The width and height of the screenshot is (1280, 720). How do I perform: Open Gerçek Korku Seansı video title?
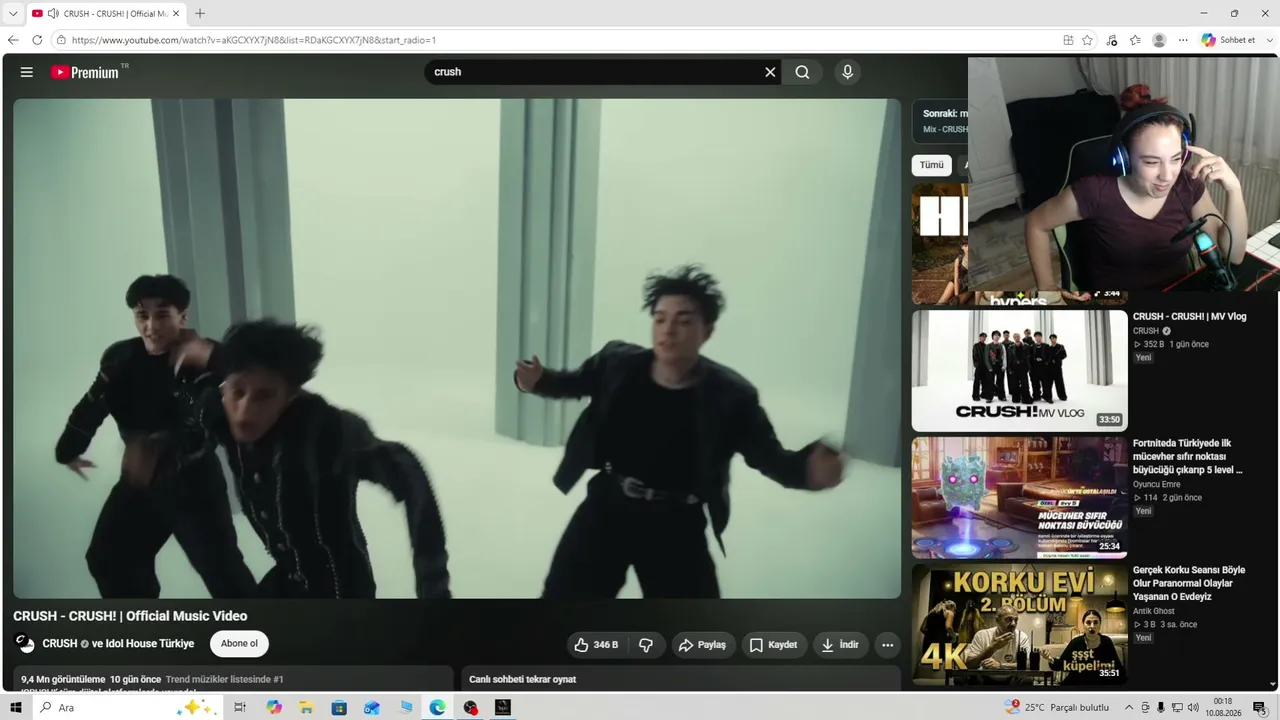click(x=1189, y=584)
